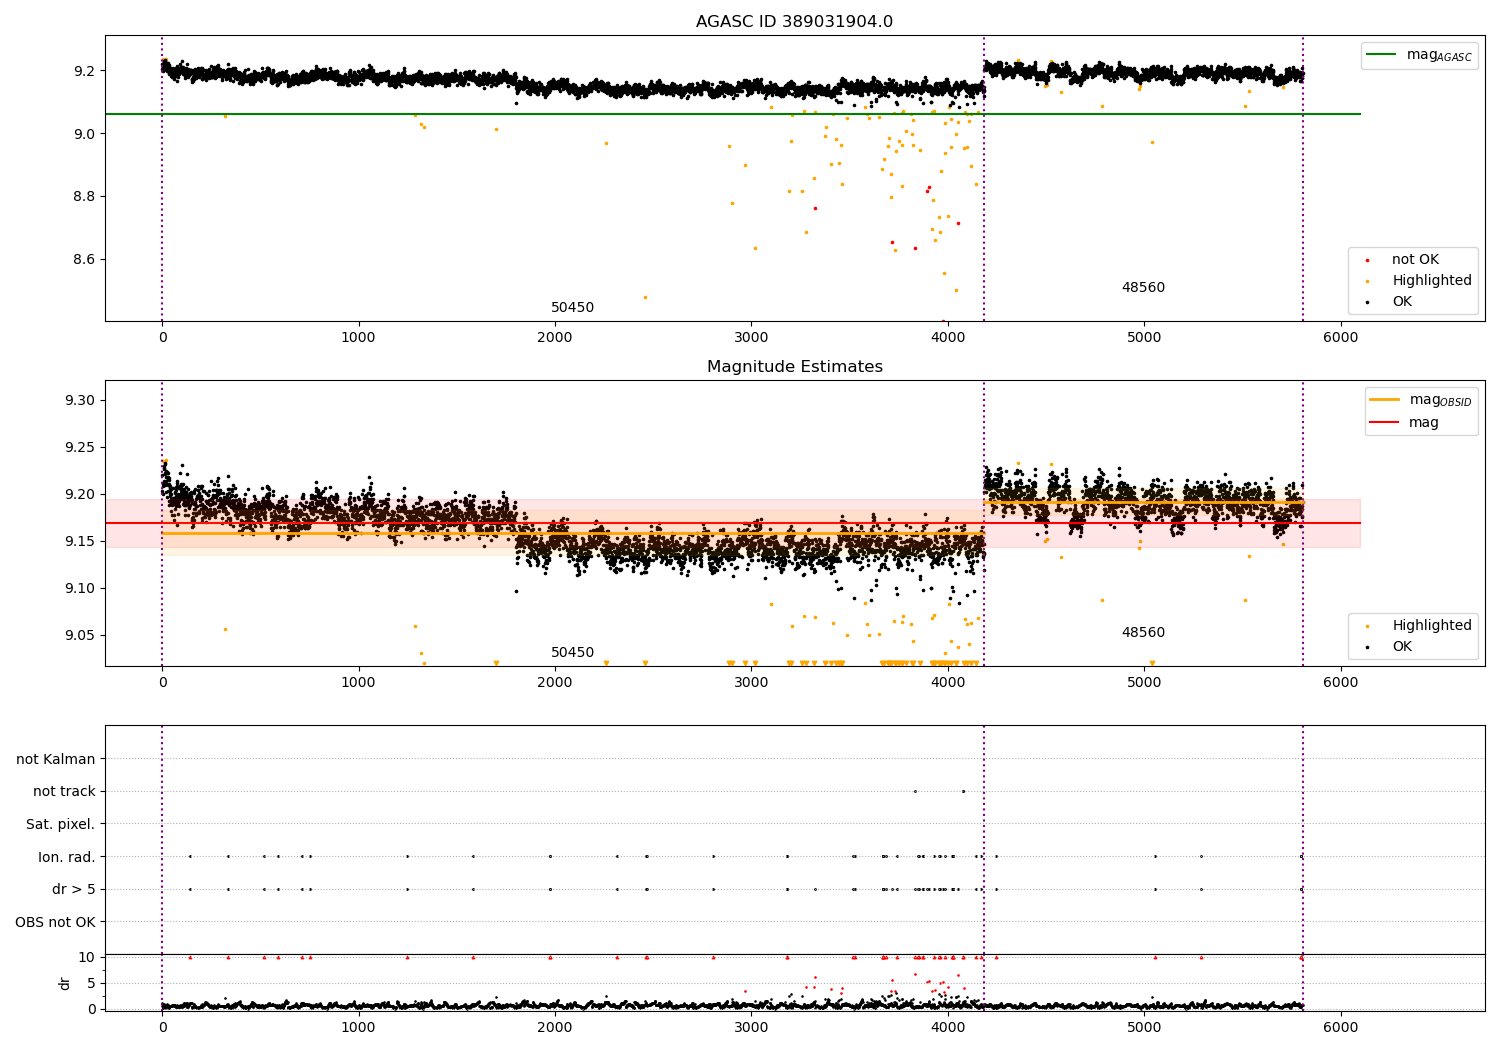The width and height of the screenshot is (1500, 1050).
Task: Click the '5' tick on the dr axis
Action: tap(91, 984)
